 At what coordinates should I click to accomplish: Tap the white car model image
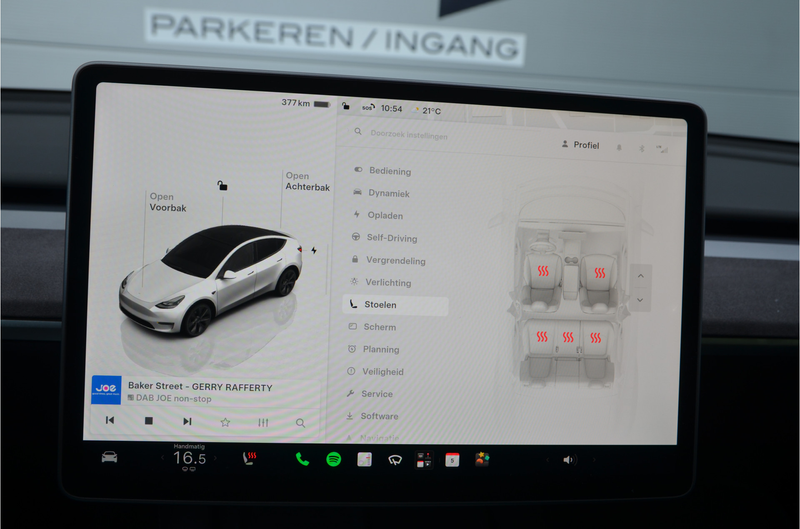click(x=211, y=280)
